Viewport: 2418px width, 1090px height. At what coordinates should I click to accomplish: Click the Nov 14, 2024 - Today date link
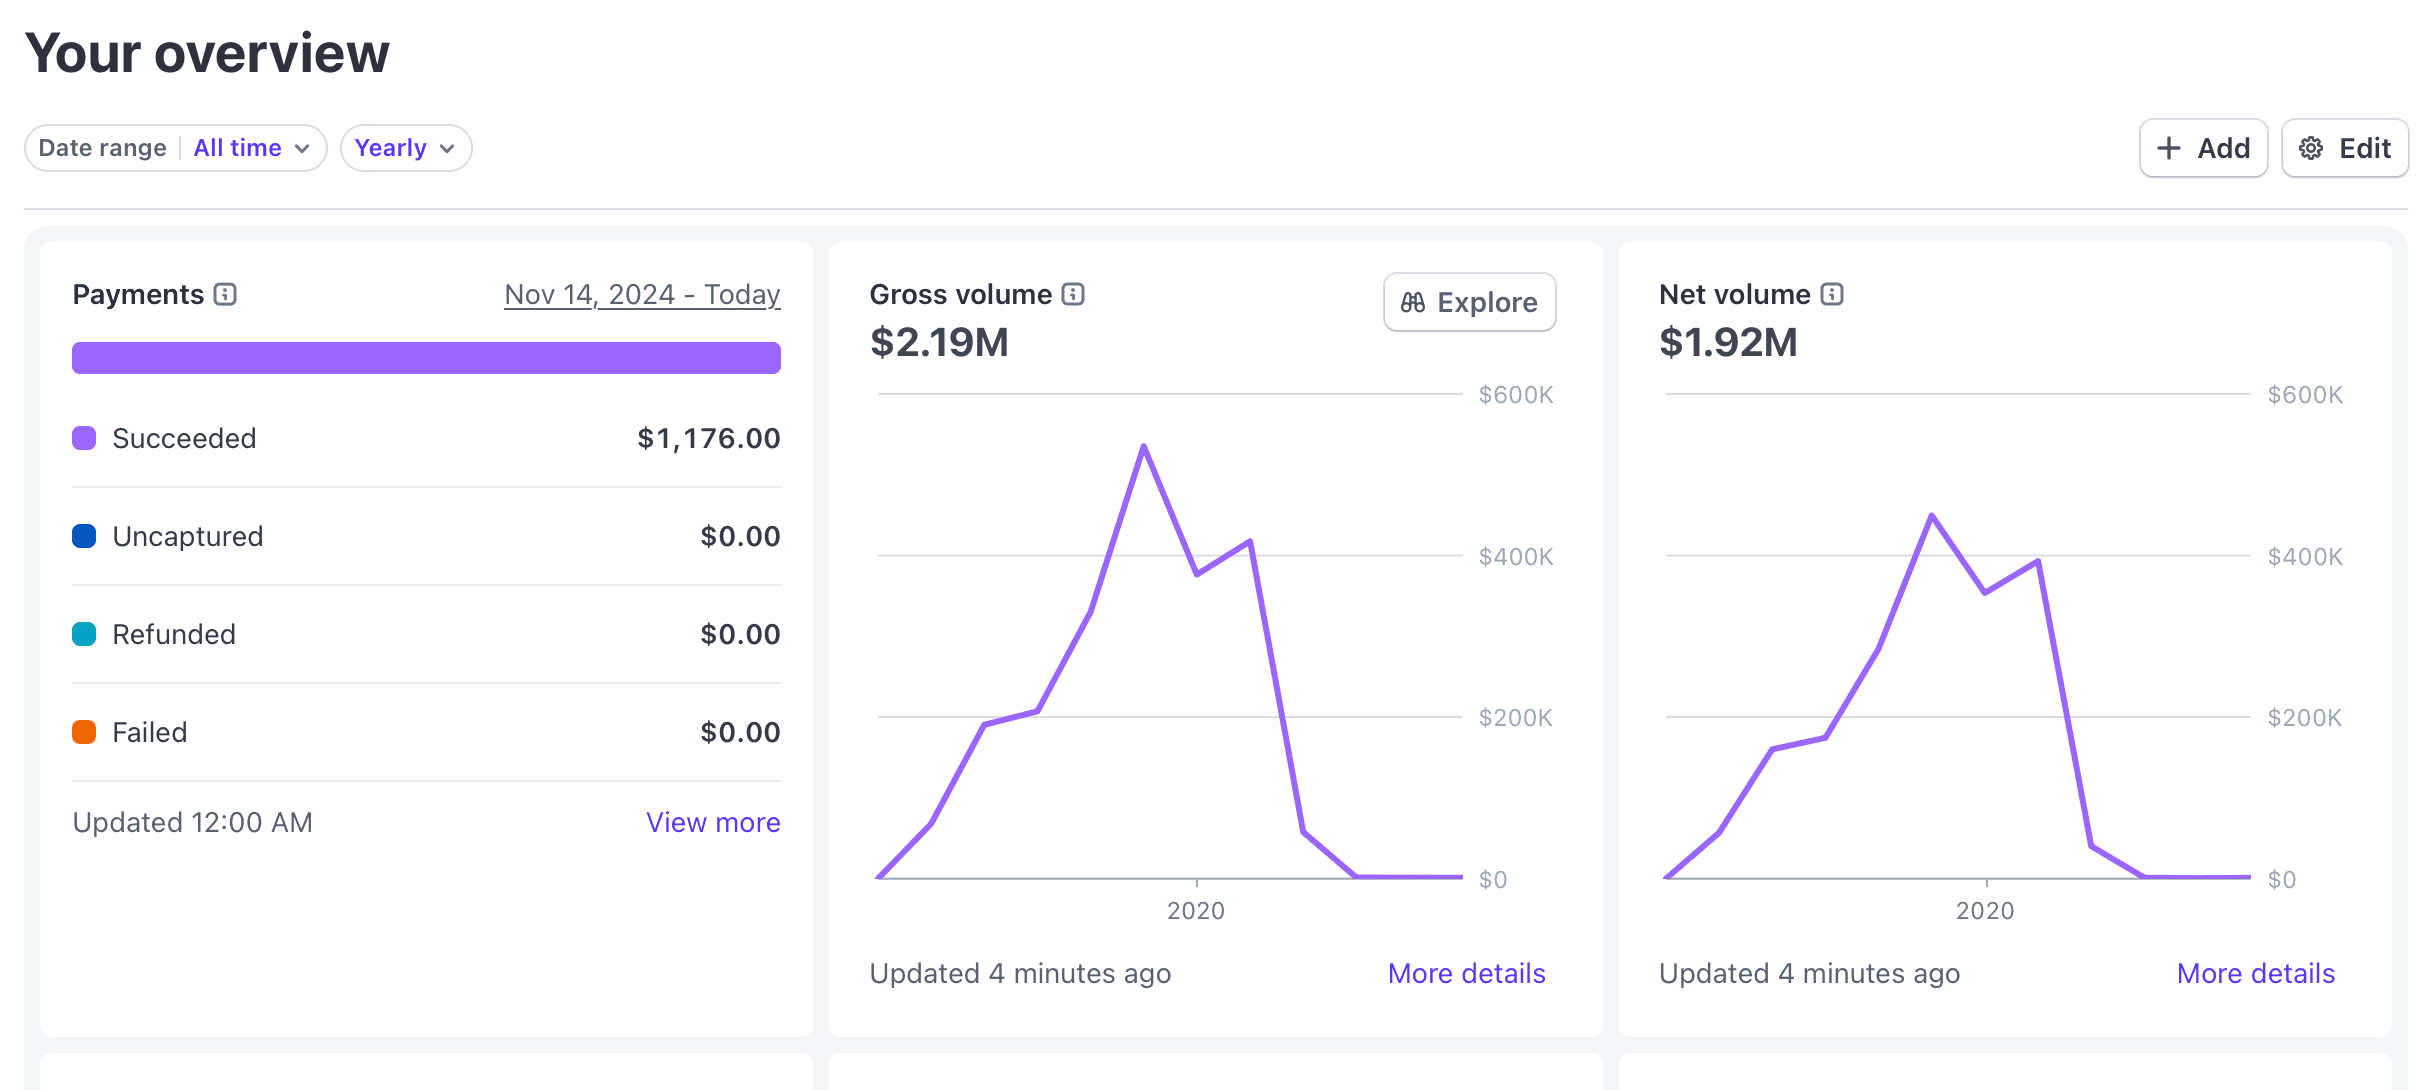[x=642, y=294]
